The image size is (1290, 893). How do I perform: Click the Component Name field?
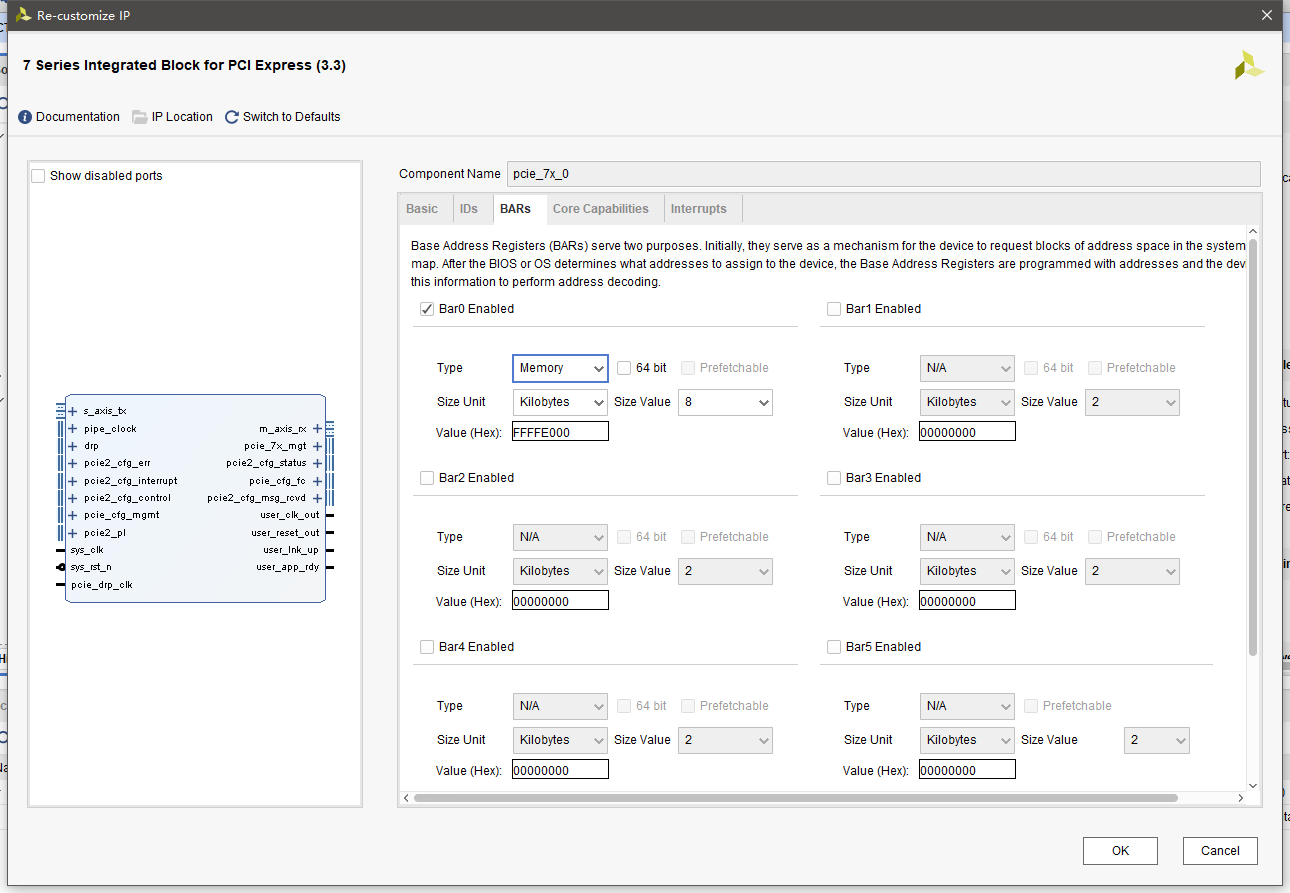click(884, 174)
